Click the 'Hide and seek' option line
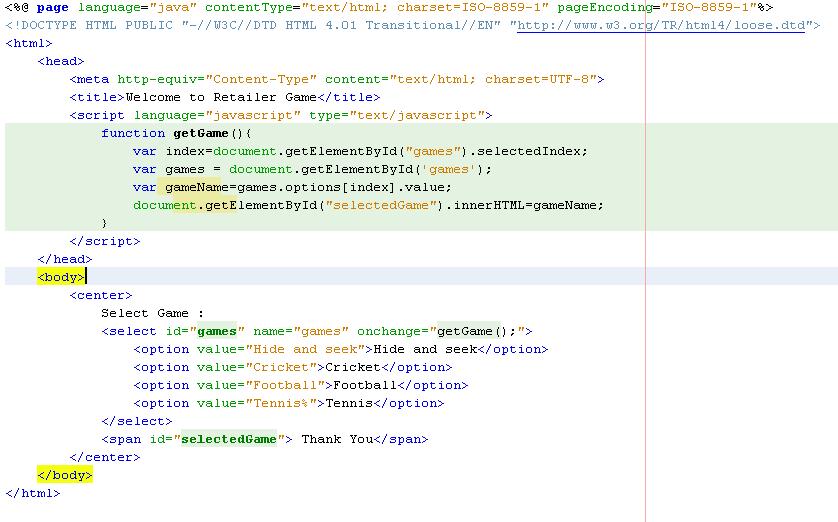Screen dimensions: 838x522 pyautogui.click(x=340, y=349)
